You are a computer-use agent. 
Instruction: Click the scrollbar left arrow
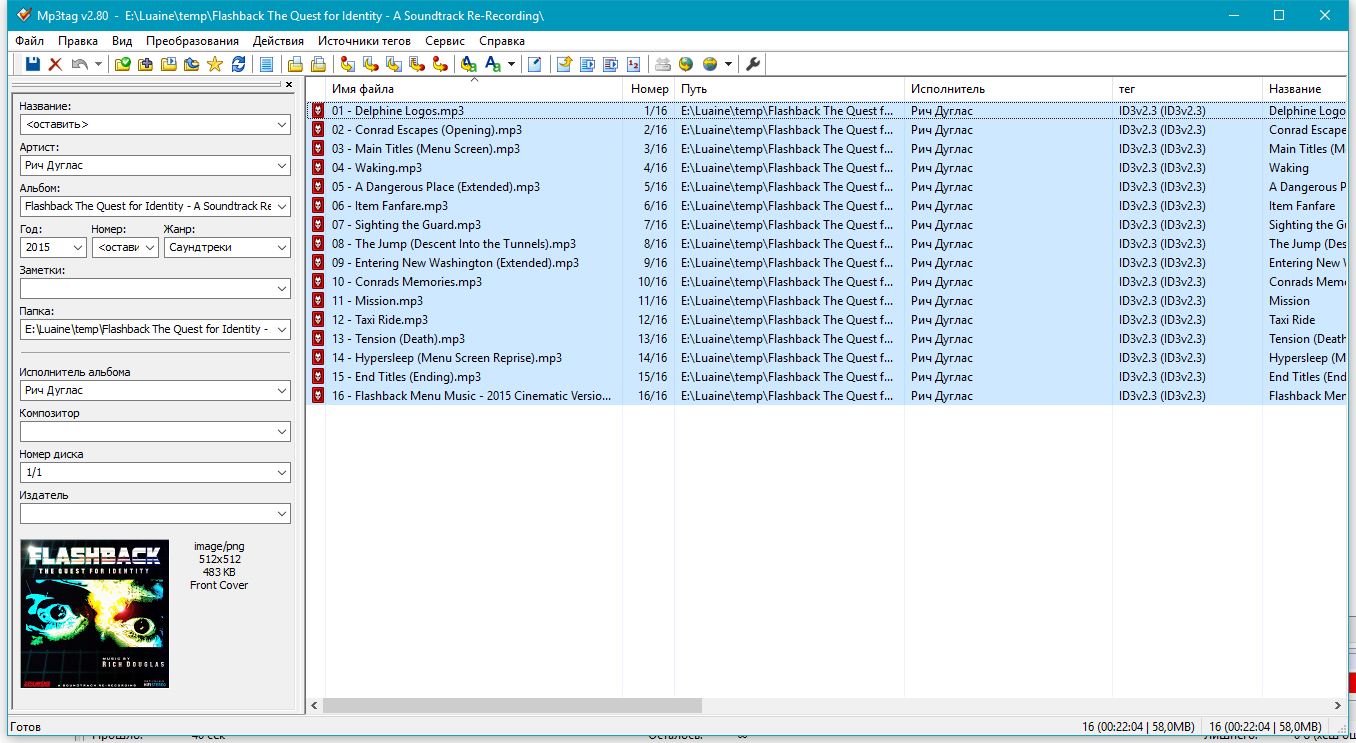tap(314, 705)
